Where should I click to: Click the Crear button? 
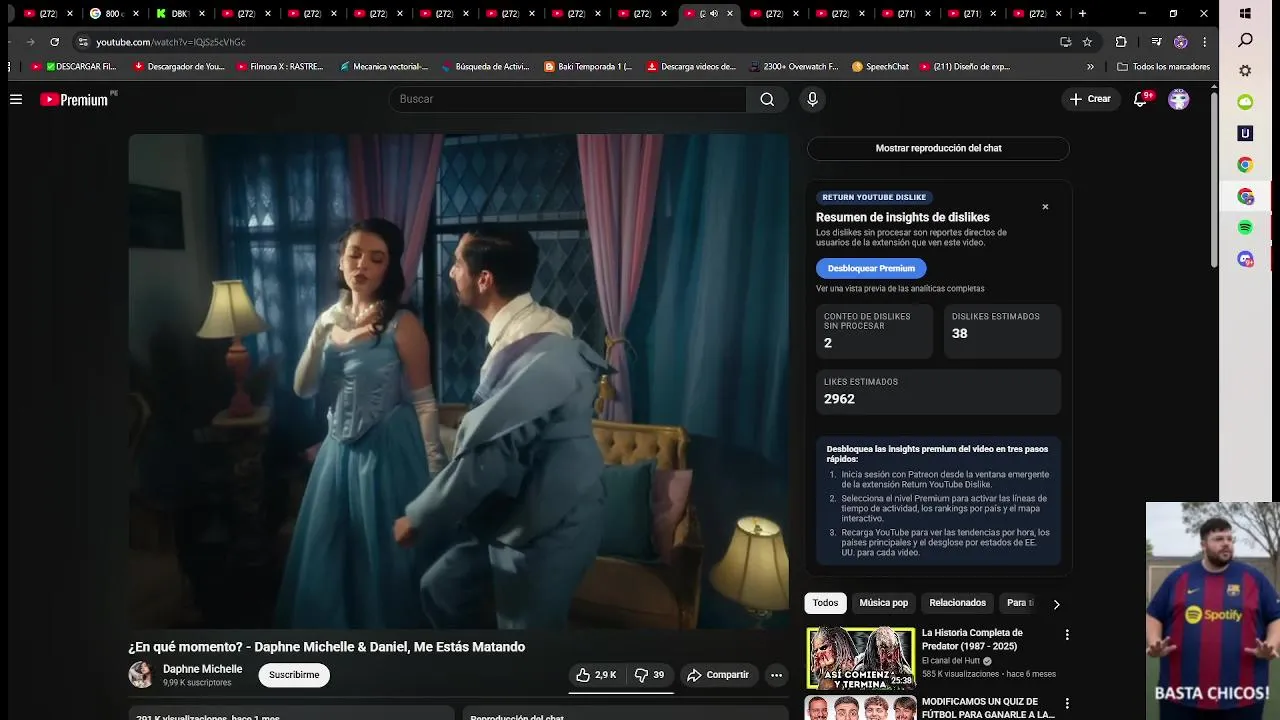(x=1090, y=99)
